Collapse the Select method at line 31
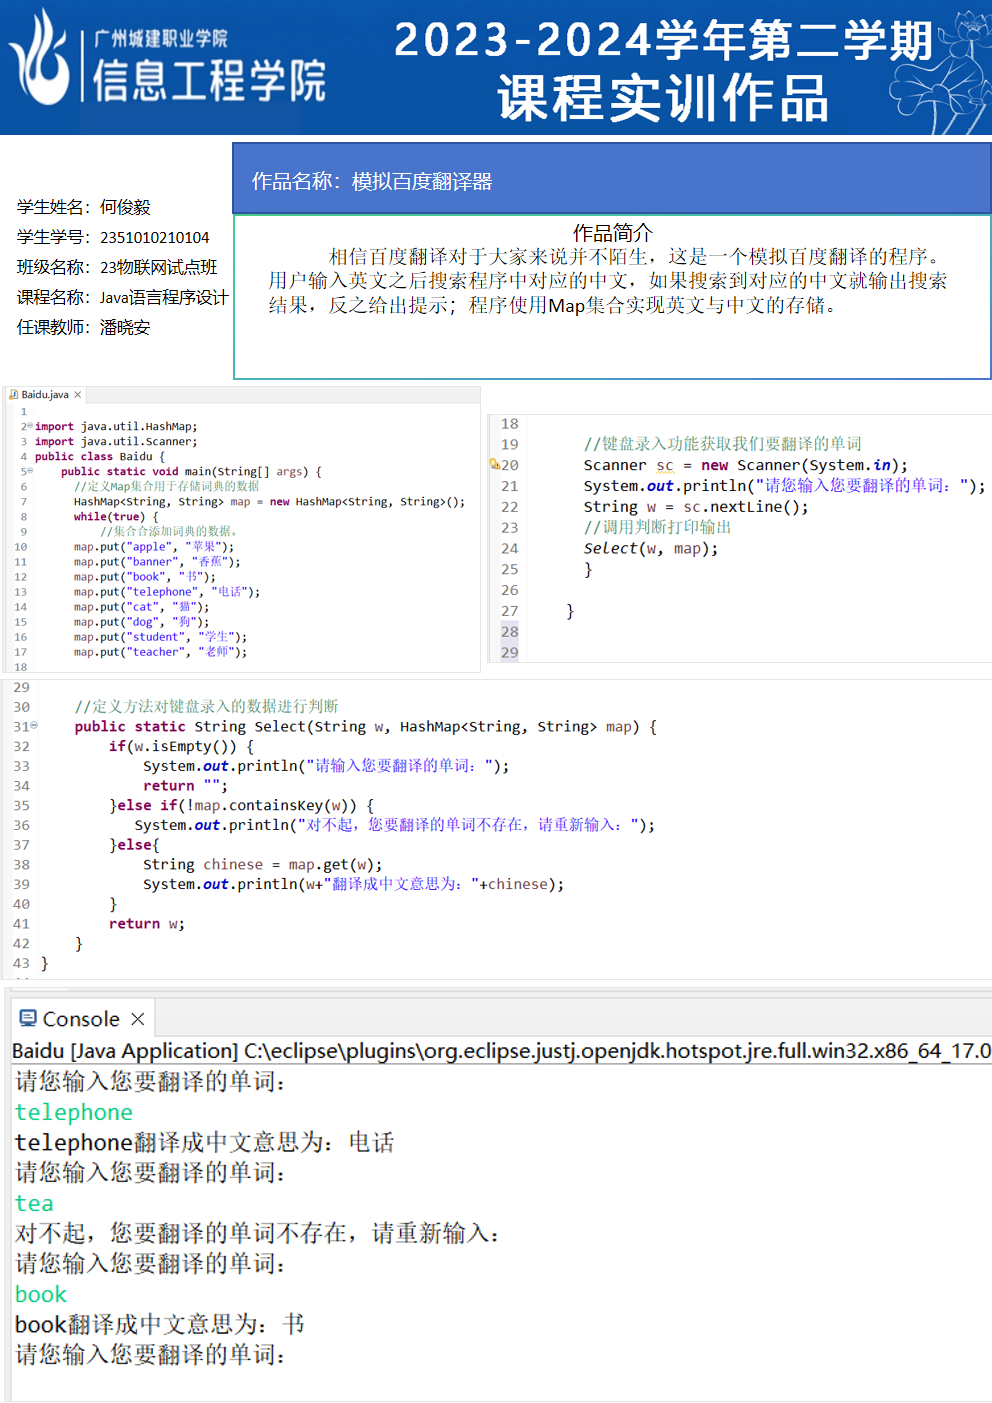The image size is (992, 1403). click(34, 726)
